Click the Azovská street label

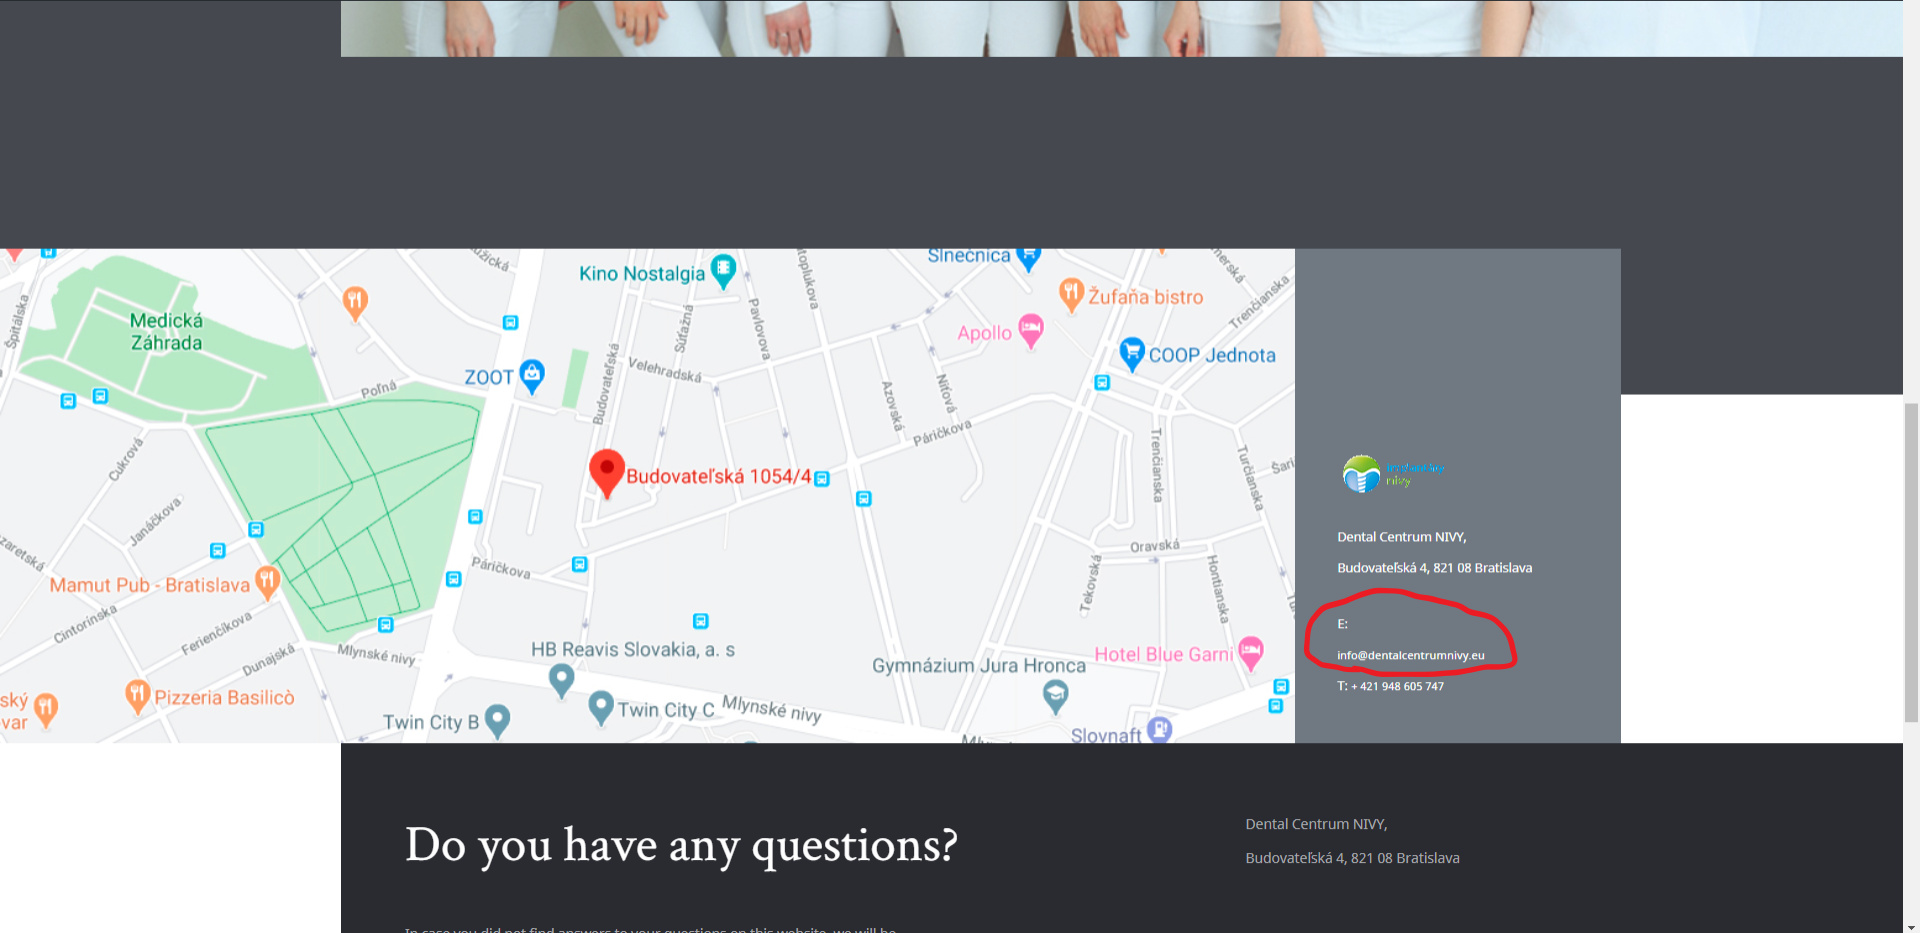(x=892, y=406)
